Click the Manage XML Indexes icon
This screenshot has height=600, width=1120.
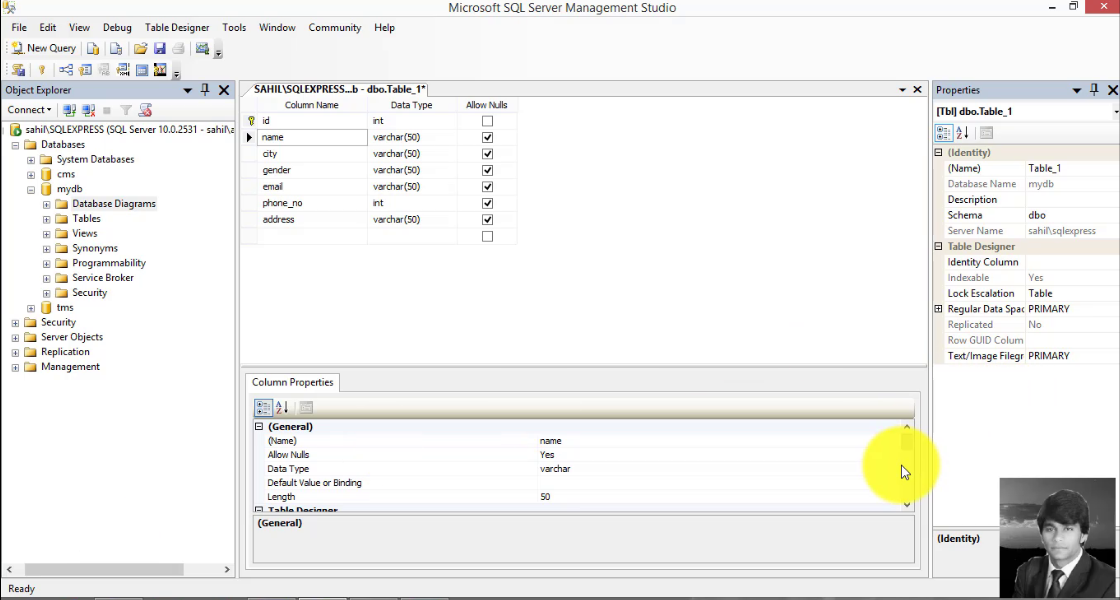coord(122,69)
